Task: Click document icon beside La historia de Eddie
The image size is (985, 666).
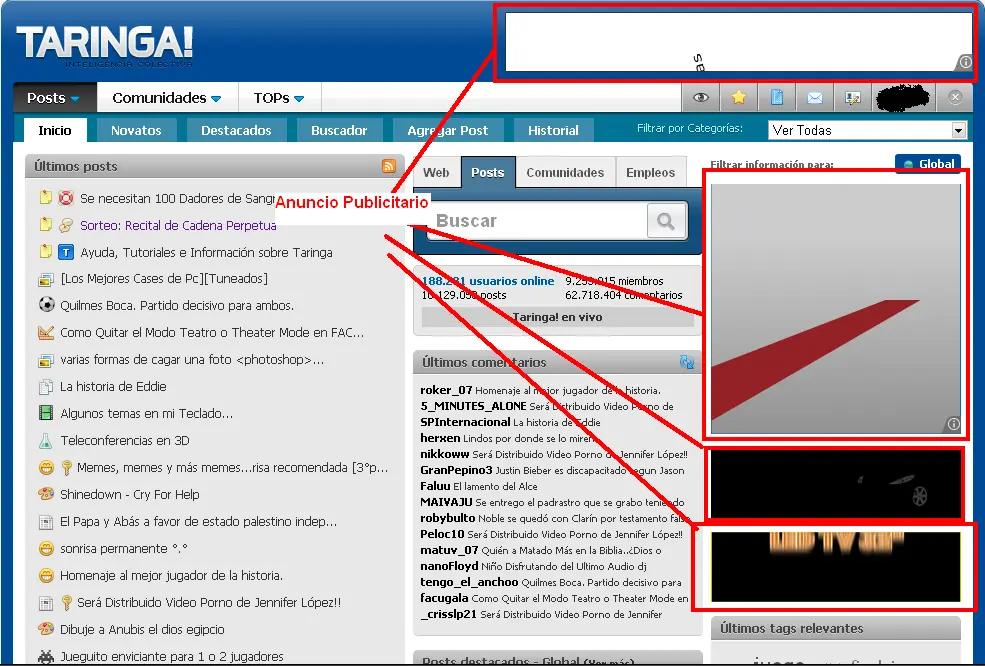Action: [46, 386]
